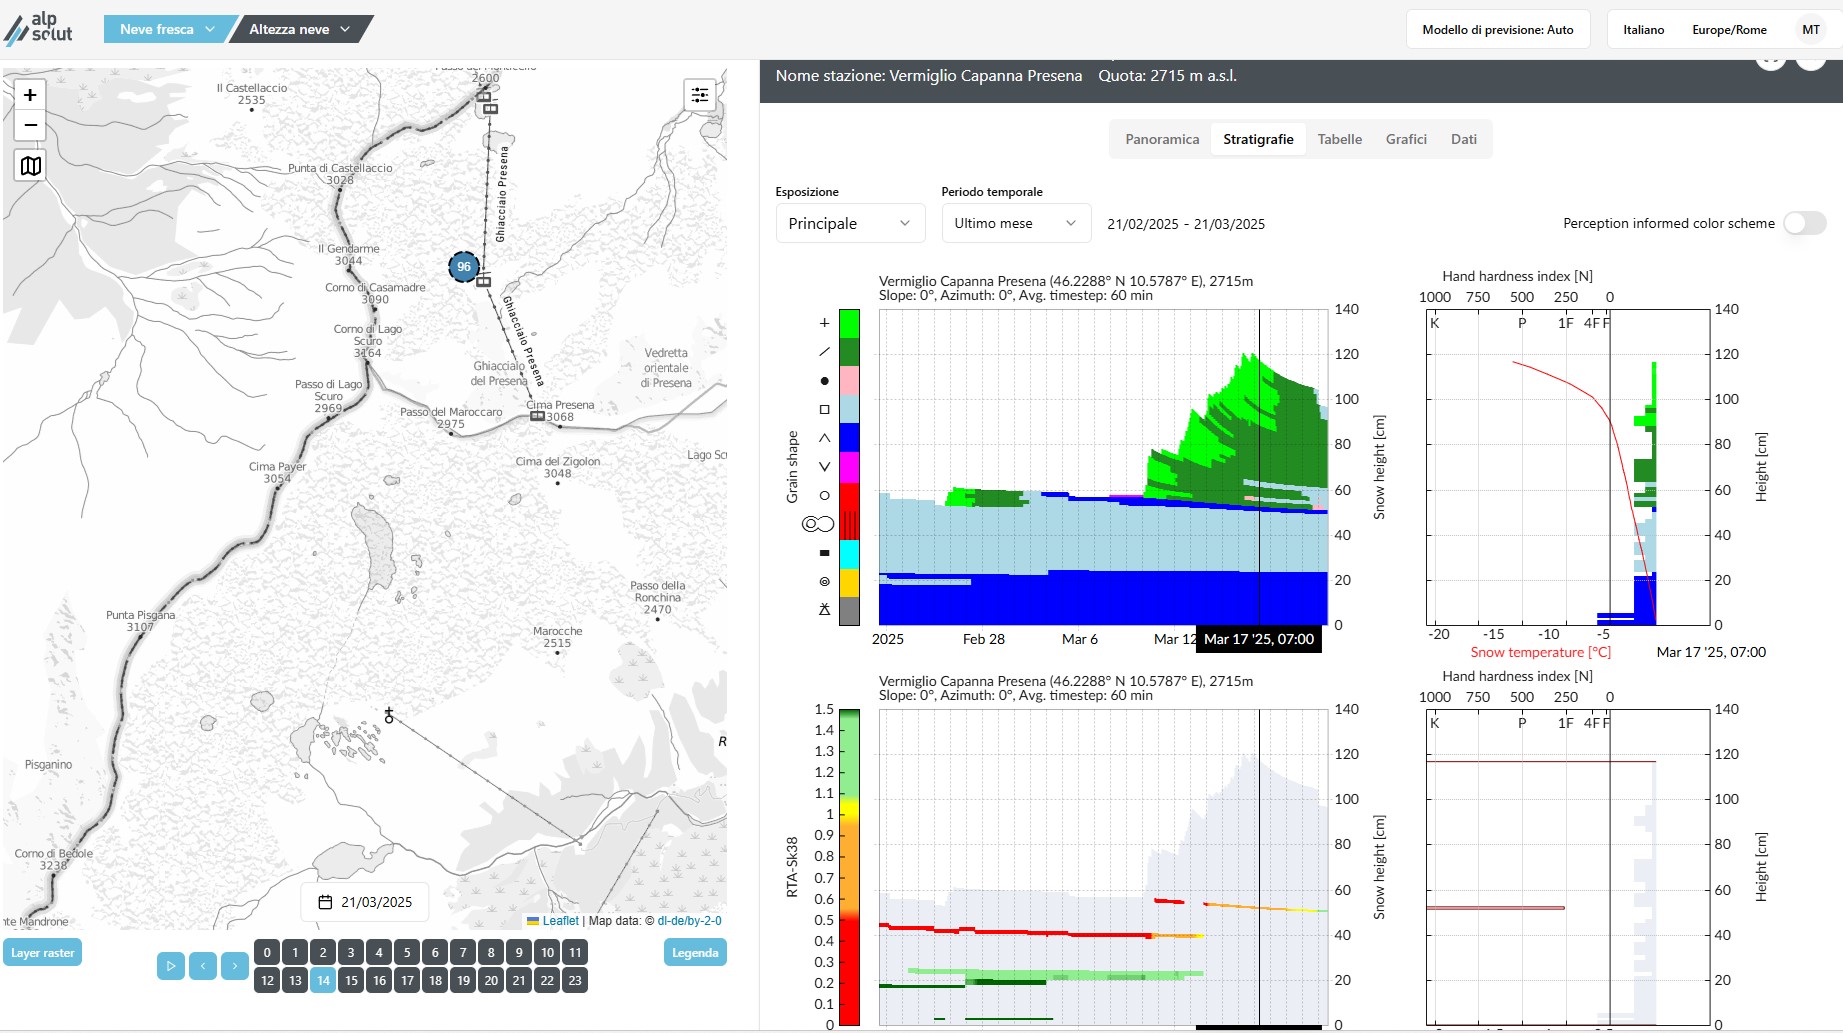The height and width of the screenshot is (1033, 1843).
Task: Step to previous time frame
Action: pos(203,966)
